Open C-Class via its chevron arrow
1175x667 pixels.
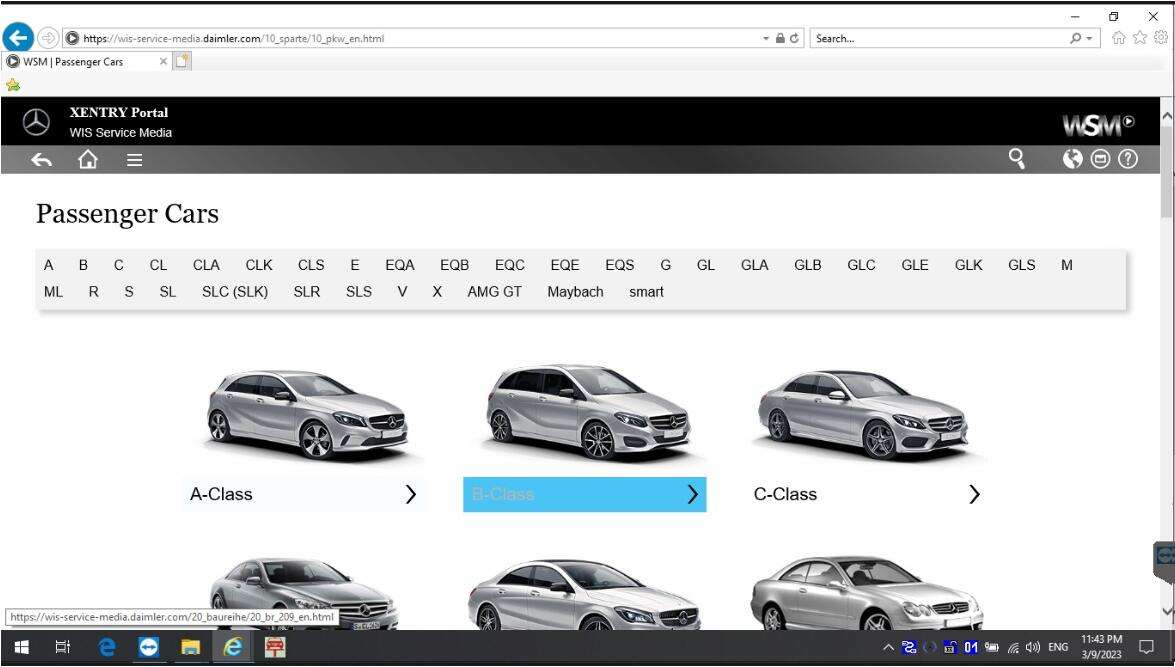(x=974, y=494)
